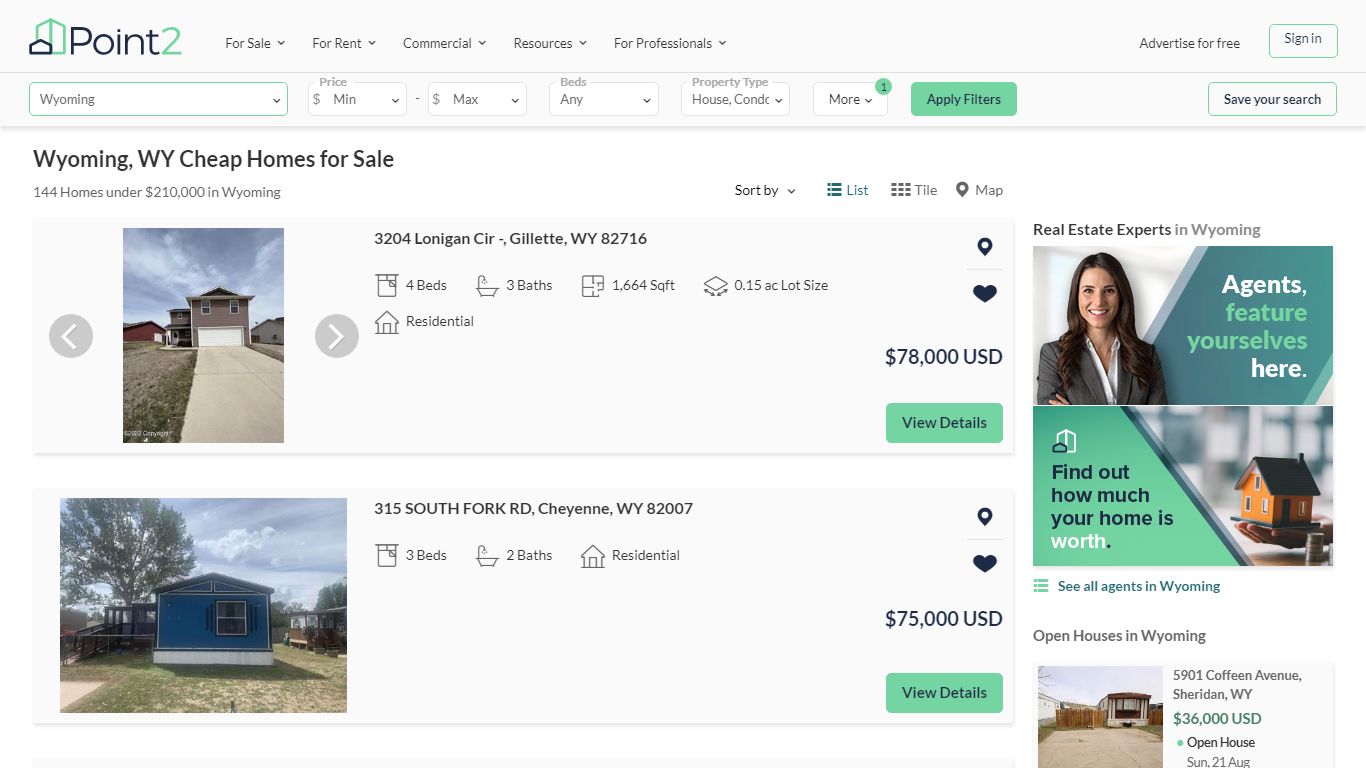Click the bath icon next to 3 Baths

(487, 286)
